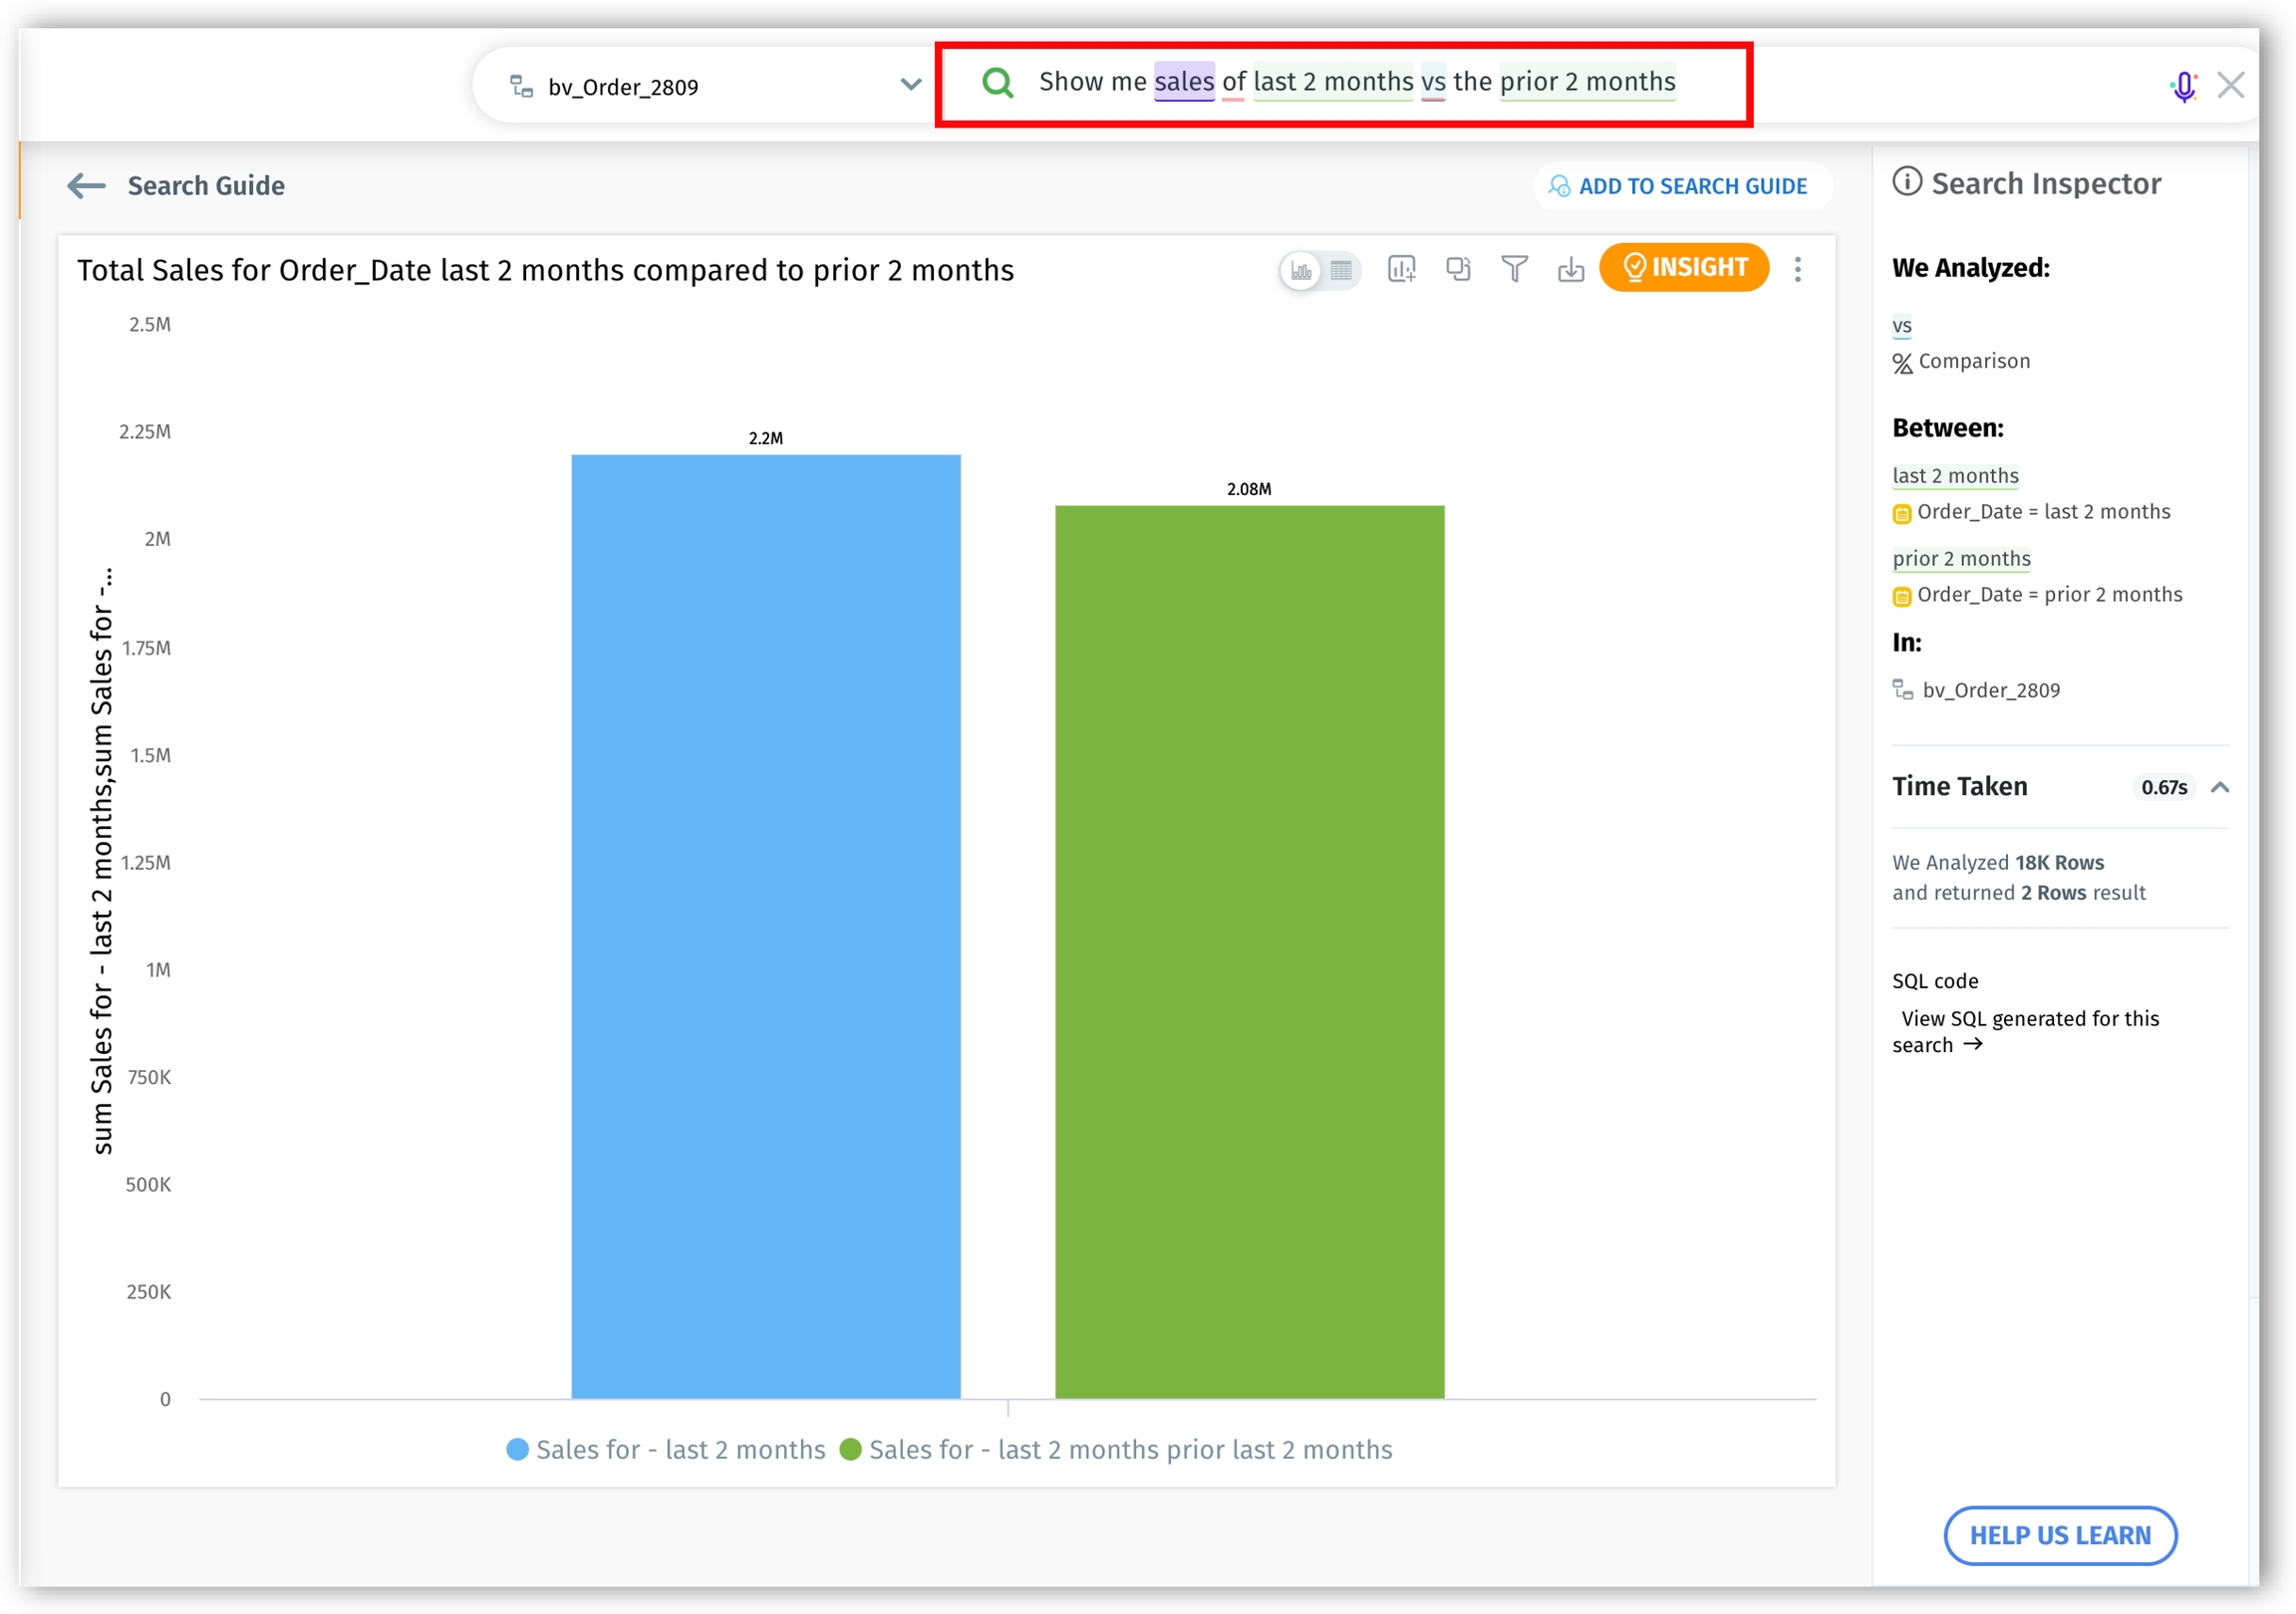Click ADD TO SEARCH GUIDE
2296x1614 pixels.
click(x=1681, y=187)
